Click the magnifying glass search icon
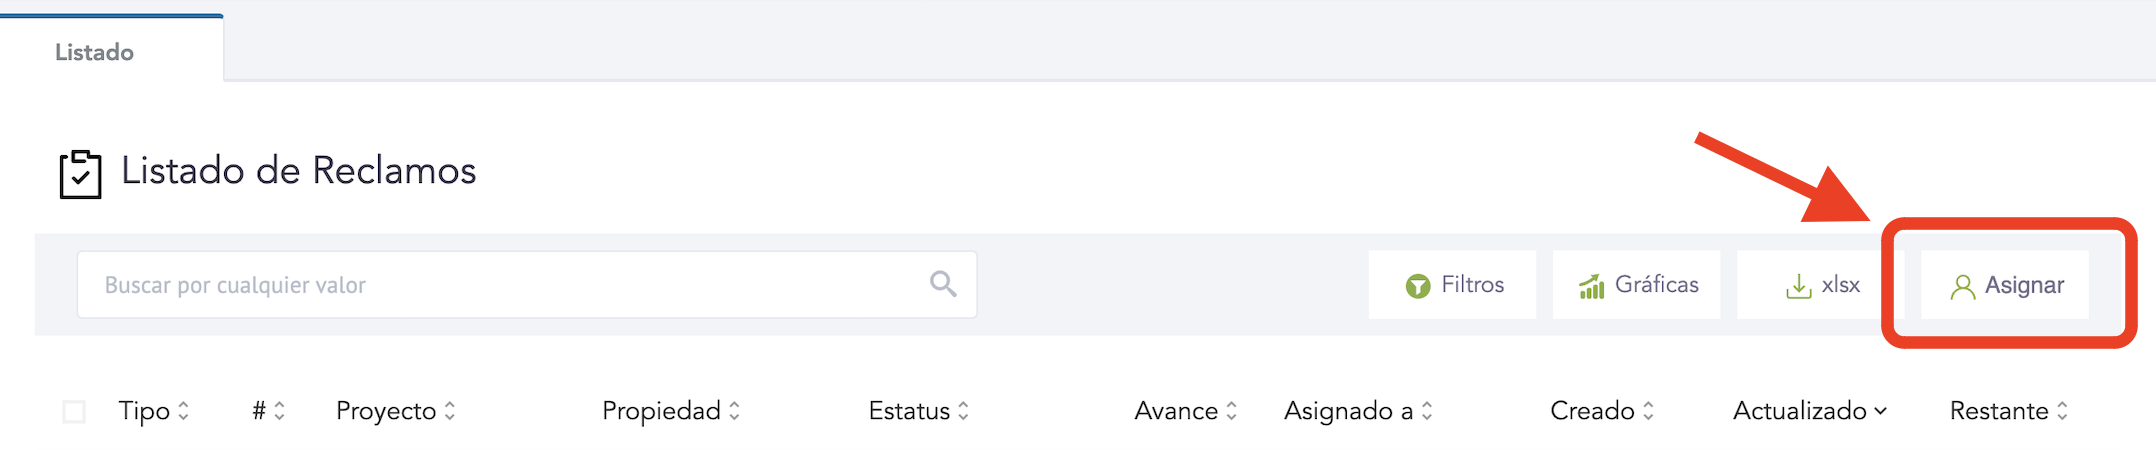This screenshot has height=450, width=2156. (x=942, y=284)
